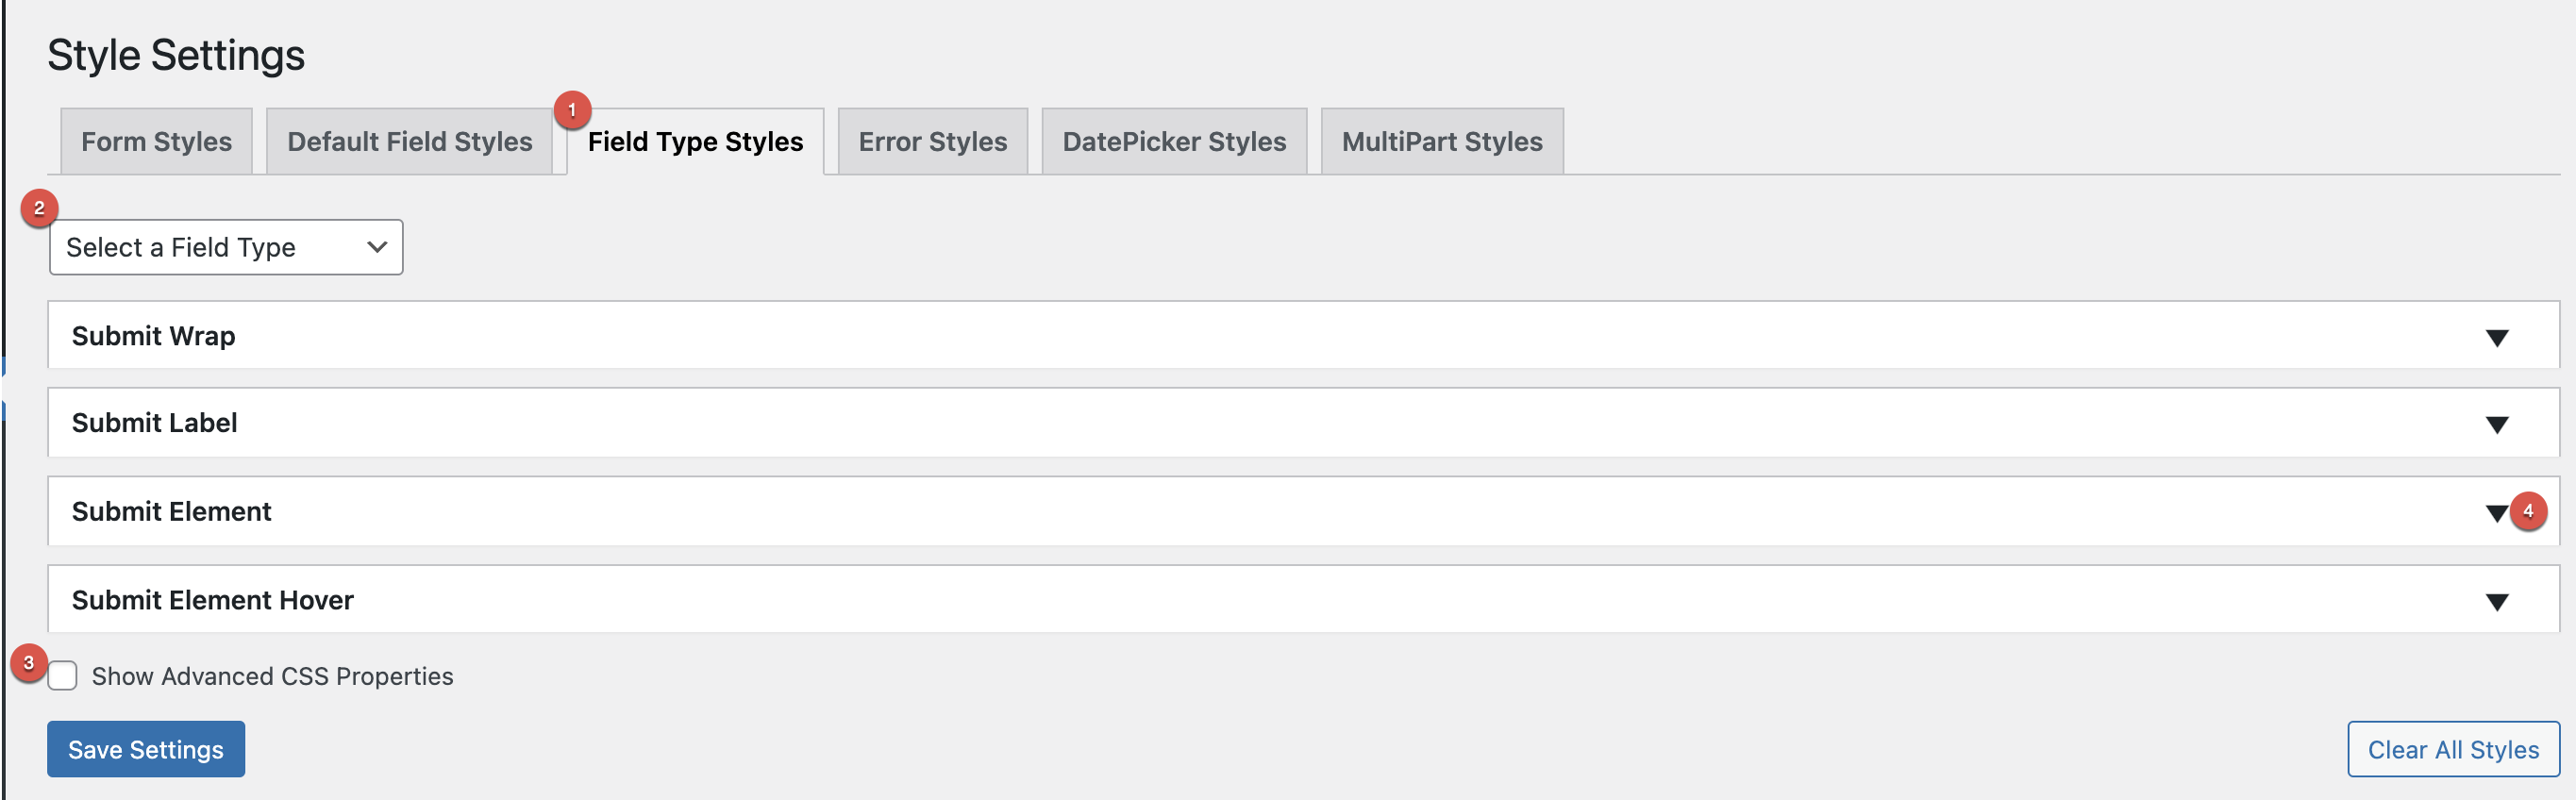Select the Field Type Styles tab
The image size is (2576, 800).
tap(696, 141)
